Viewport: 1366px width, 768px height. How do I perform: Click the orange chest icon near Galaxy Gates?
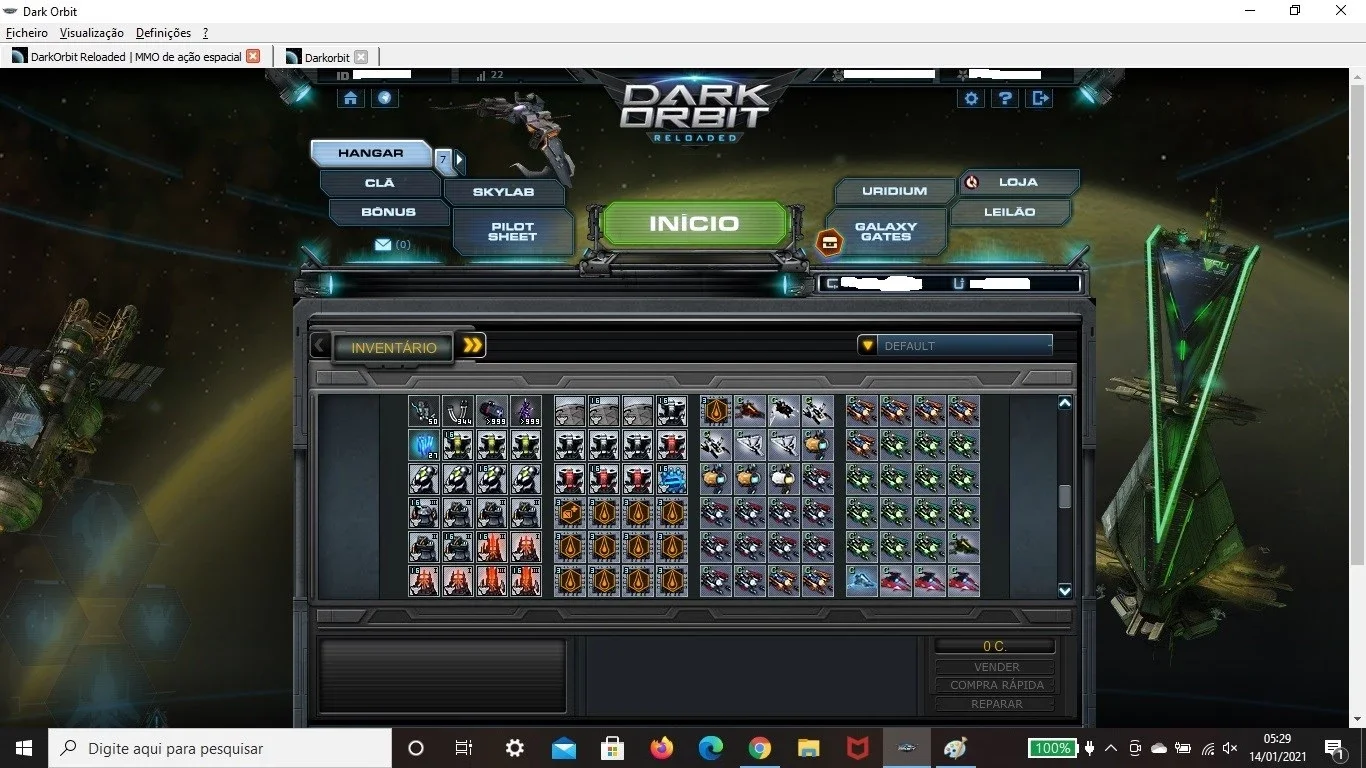pos(829,241)
